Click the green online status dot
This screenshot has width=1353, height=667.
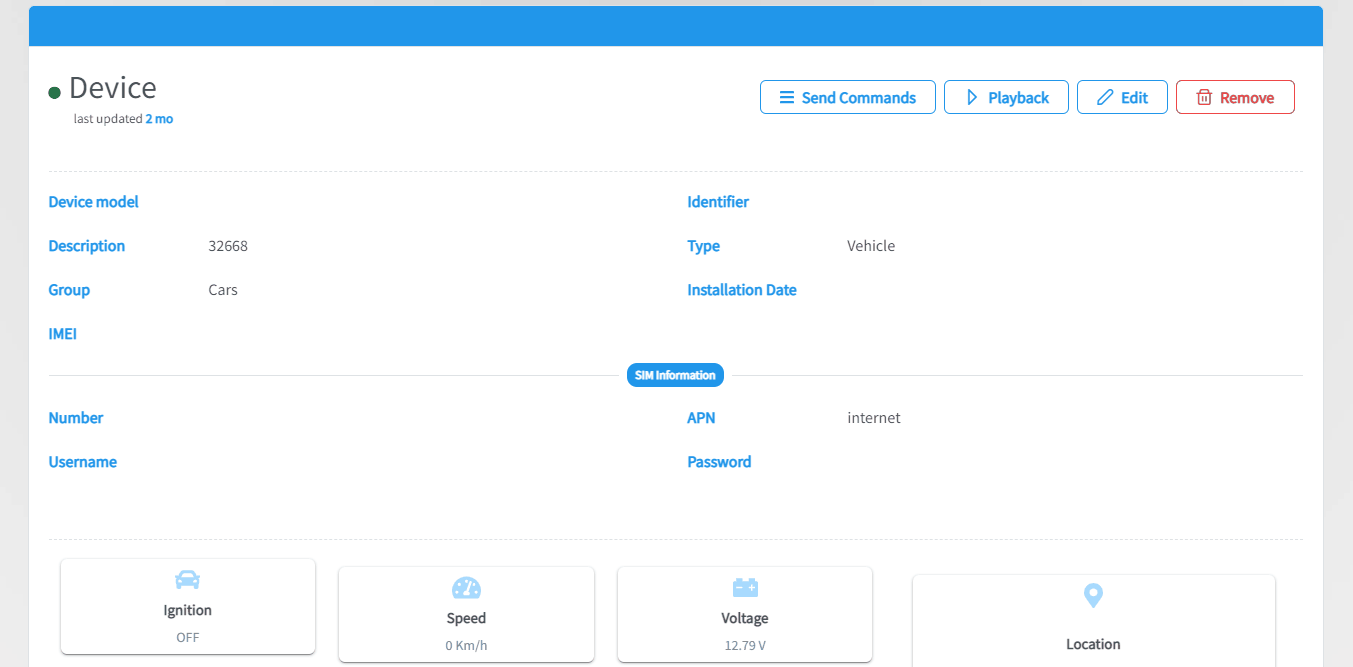point(55,93)
